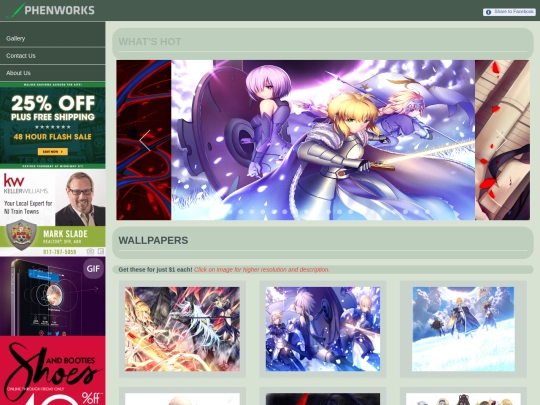Click the red 'Click on image for higher resolution' text
The height and width of the screenshot is (405, 540).
pyautogui.click(x=261, y=270)
